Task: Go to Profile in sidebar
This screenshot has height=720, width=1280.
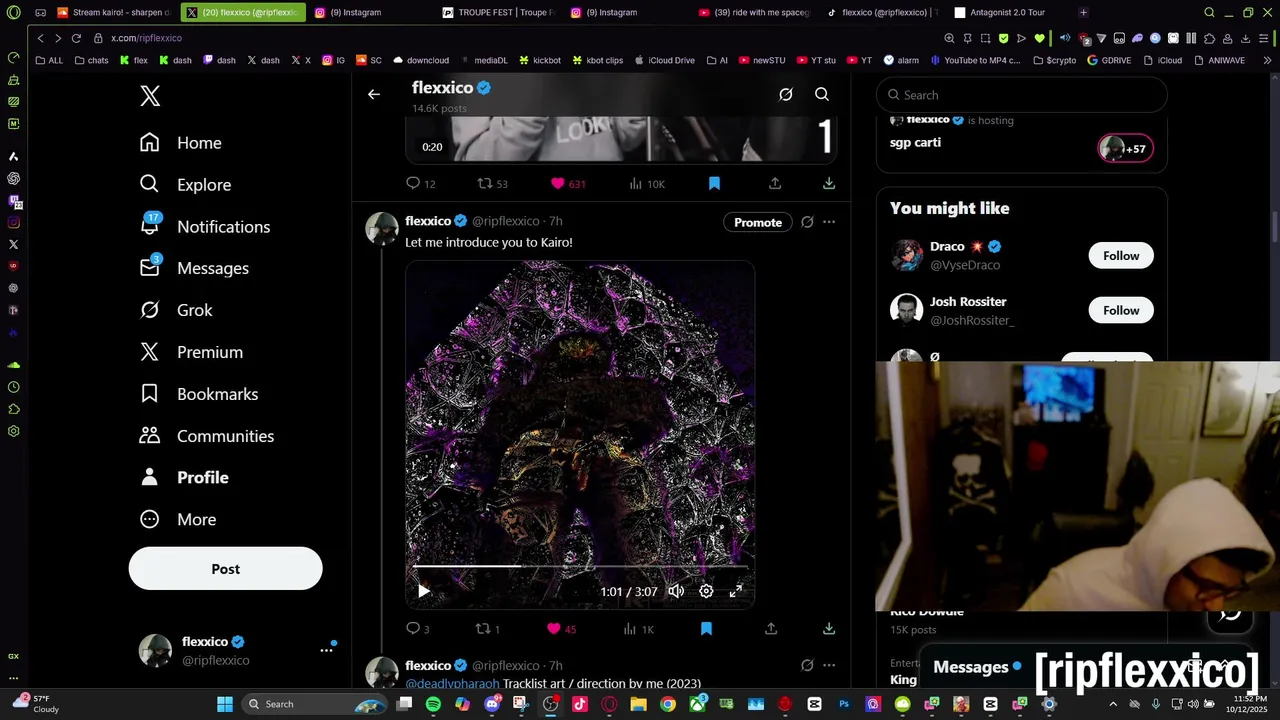Action: click(184, 478)
